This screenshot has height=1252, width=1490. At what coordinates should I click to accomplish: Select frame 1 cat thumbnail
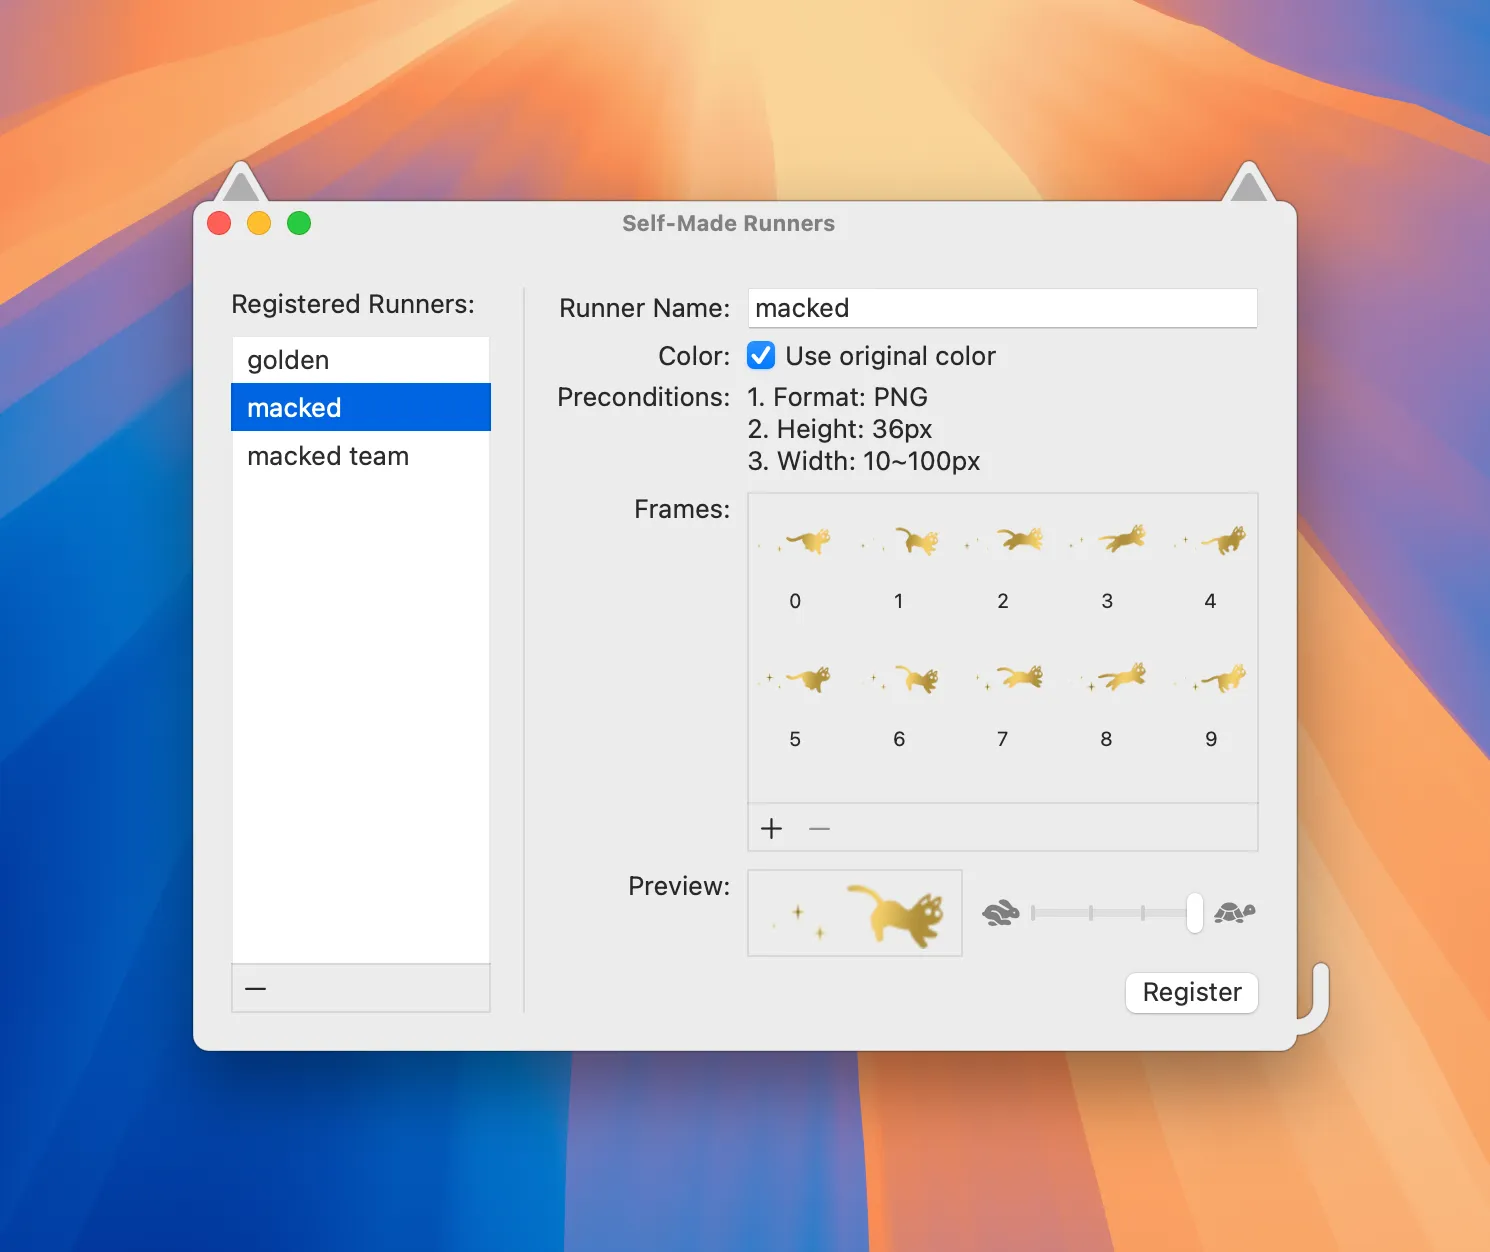tap(899, 541)
